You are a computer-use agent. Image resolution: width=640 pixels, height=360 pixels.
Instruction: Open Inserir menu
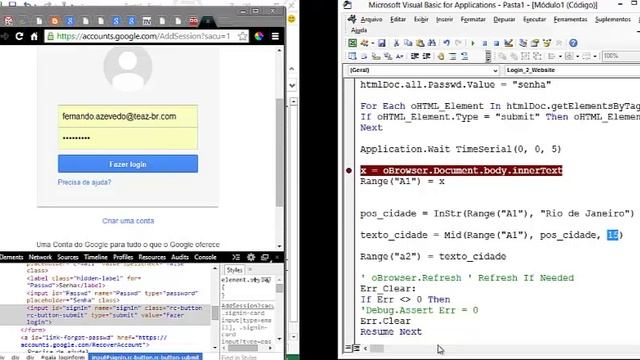pyautogui.click(x=444, y=19)
